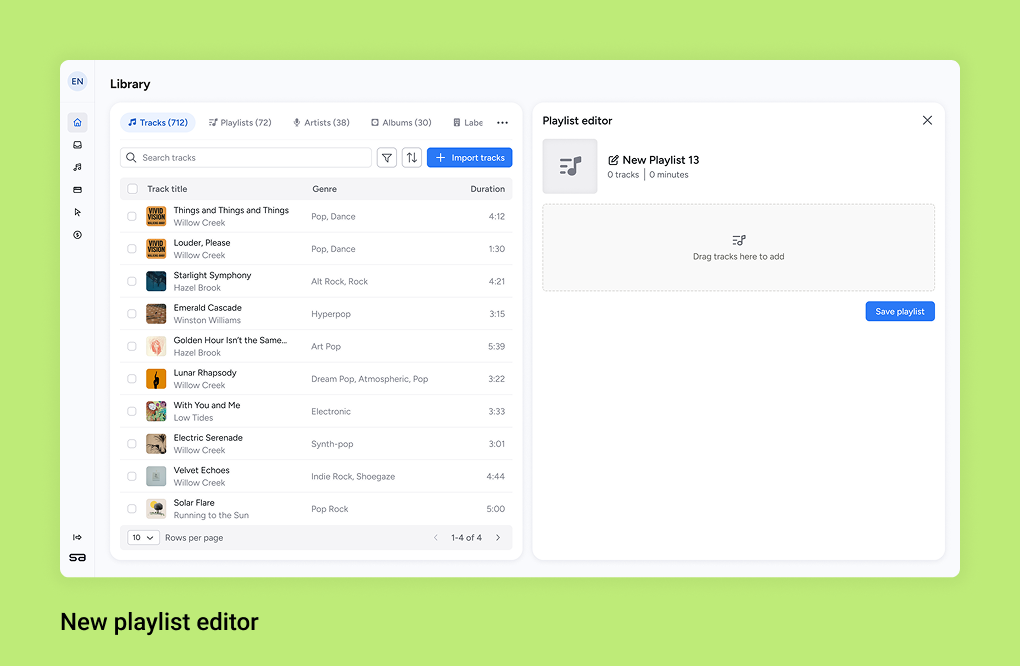This screenshot has width=1020, height=666.
Task: Go to next page of tracks
Action: (498, 538)
